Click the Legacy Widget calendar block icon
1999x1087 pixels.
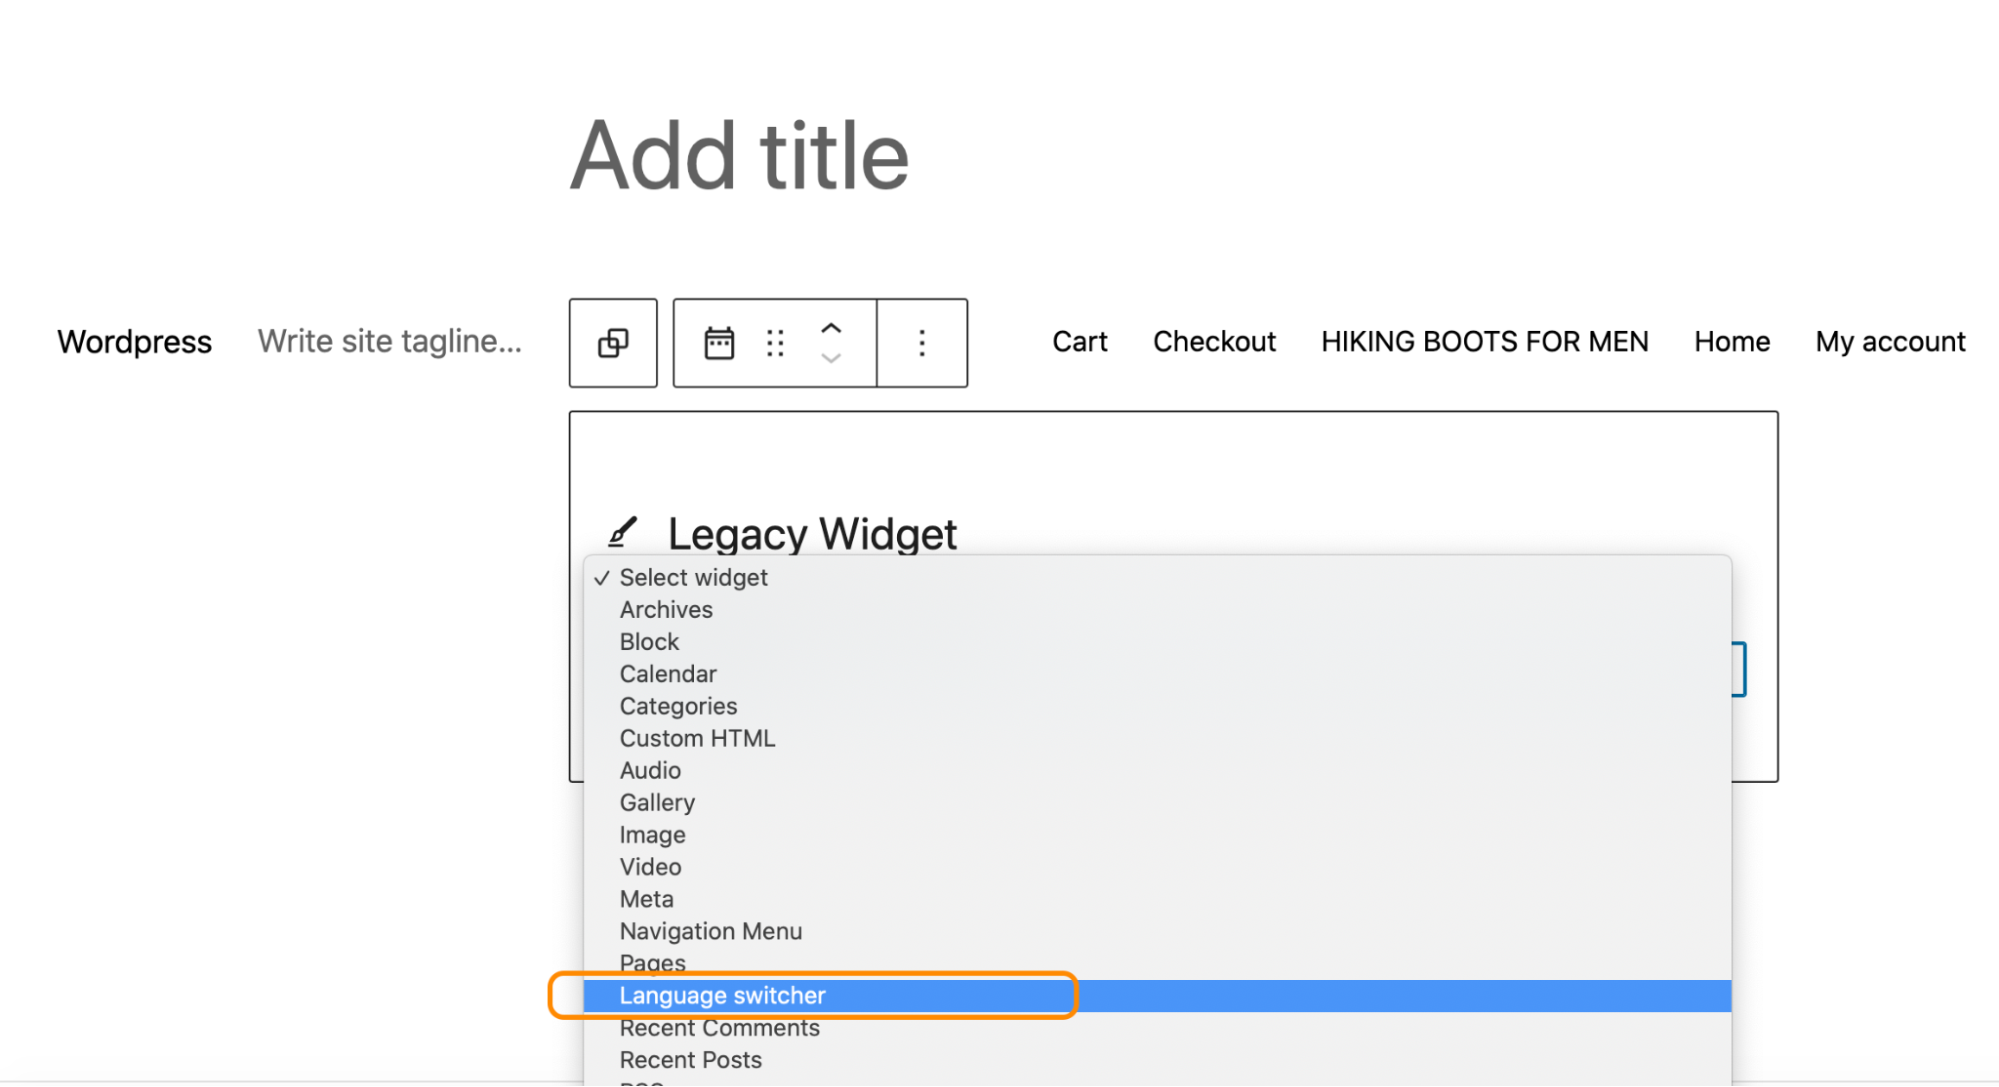[x=719, y=343]
